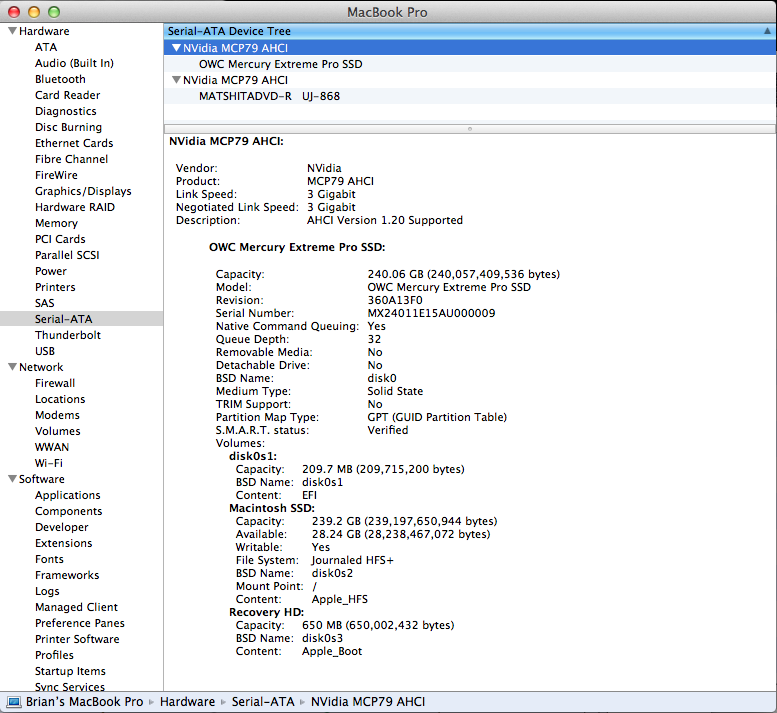This screenshot has height=713, width=777.
Task: Click the Recovery HD volume heading
Action: (267, 612)
